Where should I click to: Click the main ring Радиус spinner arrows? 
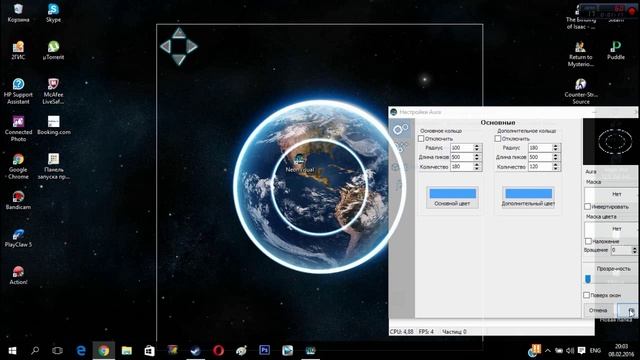pos(476,148)
